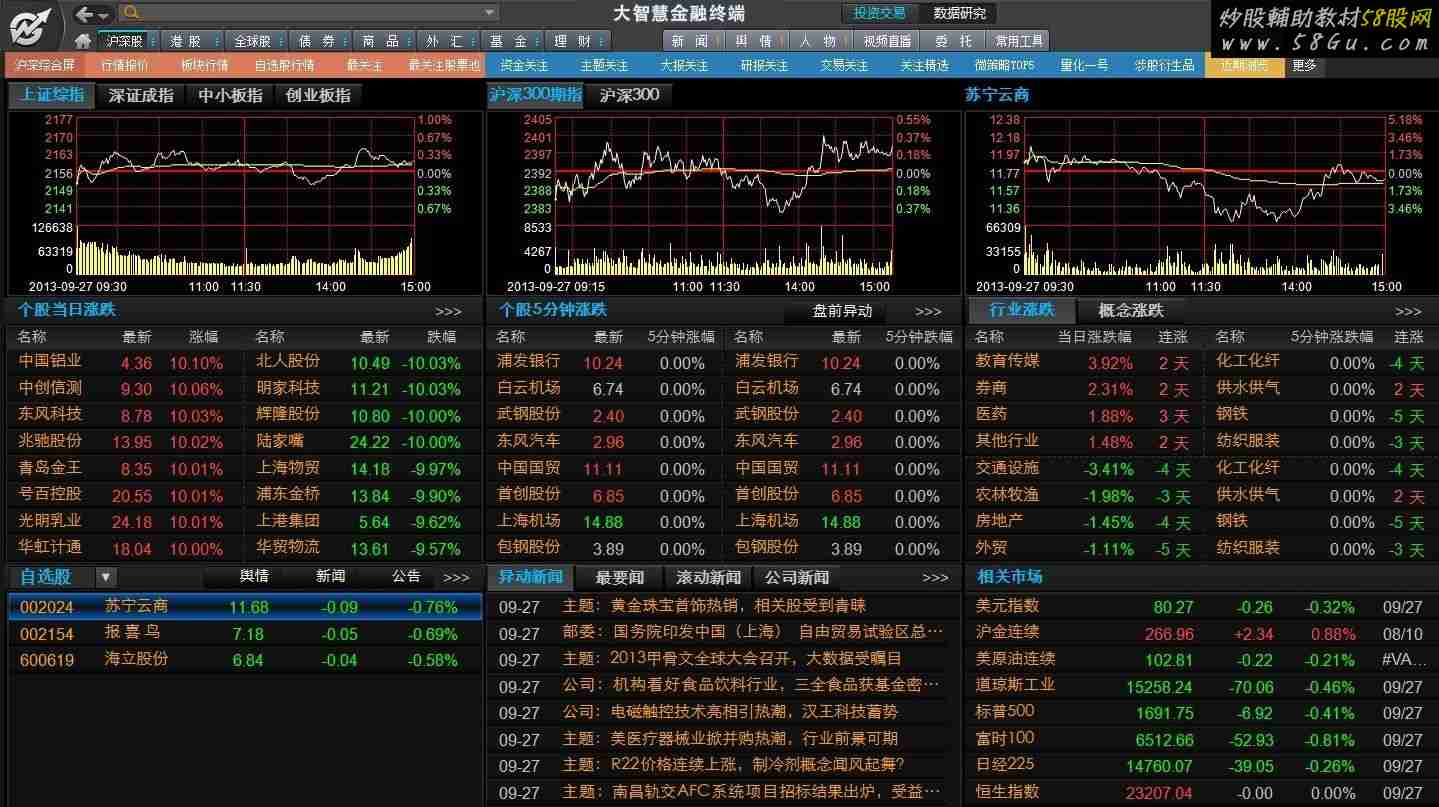This screenshot has width=1439, height=807.
Task: Go back using the left arrow icon
Action: tap(84, 13)
